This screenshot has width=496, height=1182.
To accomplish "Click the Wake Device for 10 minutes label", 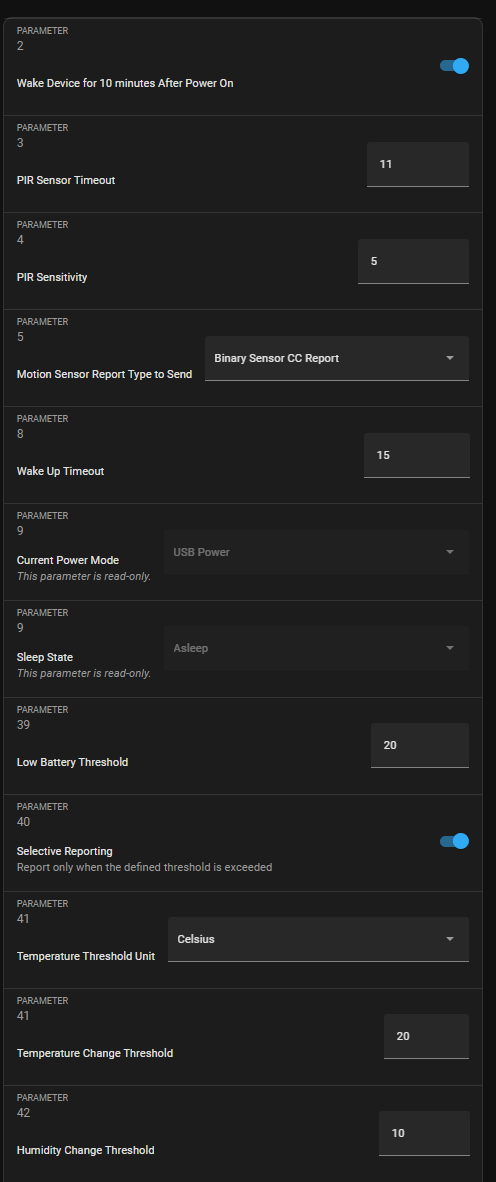I will [125, 84].
